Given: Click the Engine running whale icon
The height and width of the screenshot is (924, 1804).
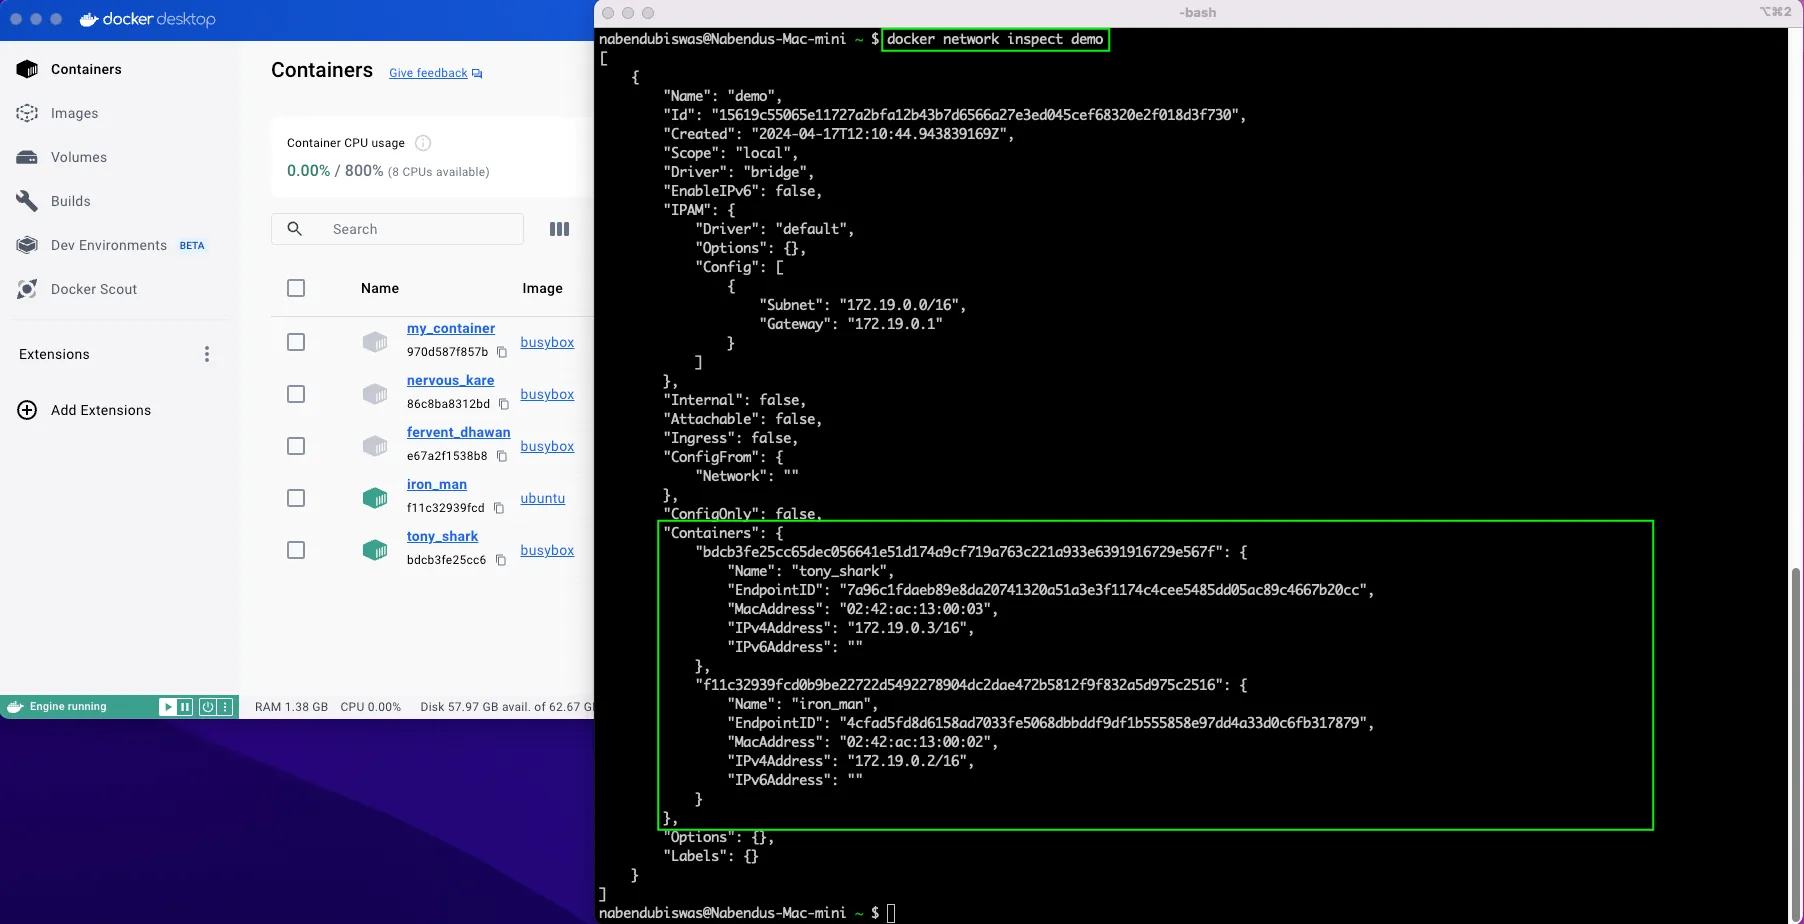Looking at the screenshot, I should point(15,707).
